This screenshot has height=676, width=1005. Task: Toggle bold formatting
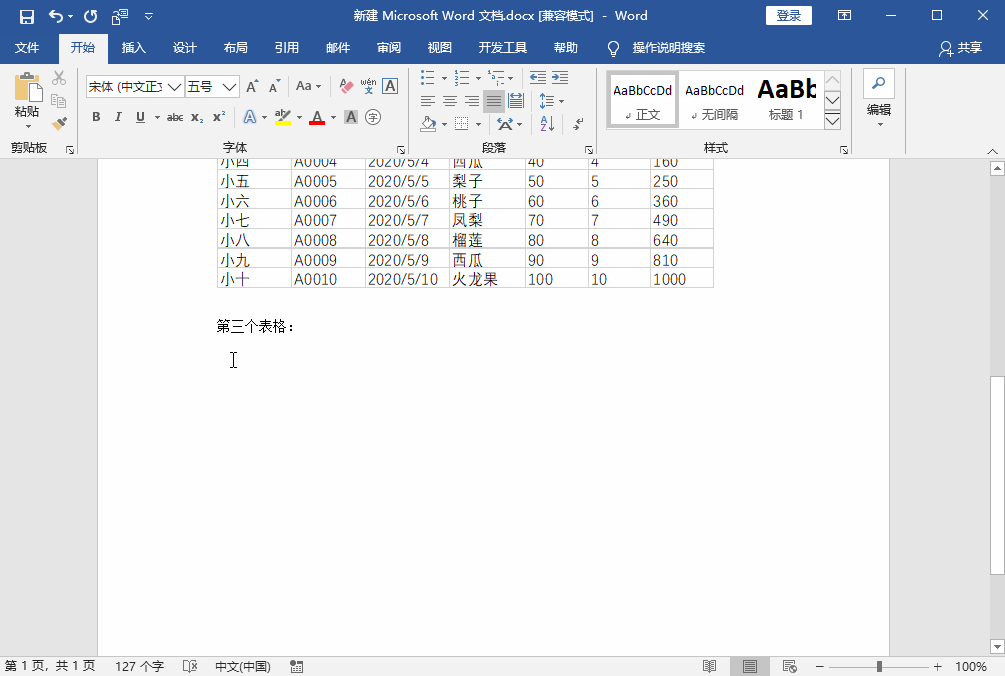pos(96,117)
